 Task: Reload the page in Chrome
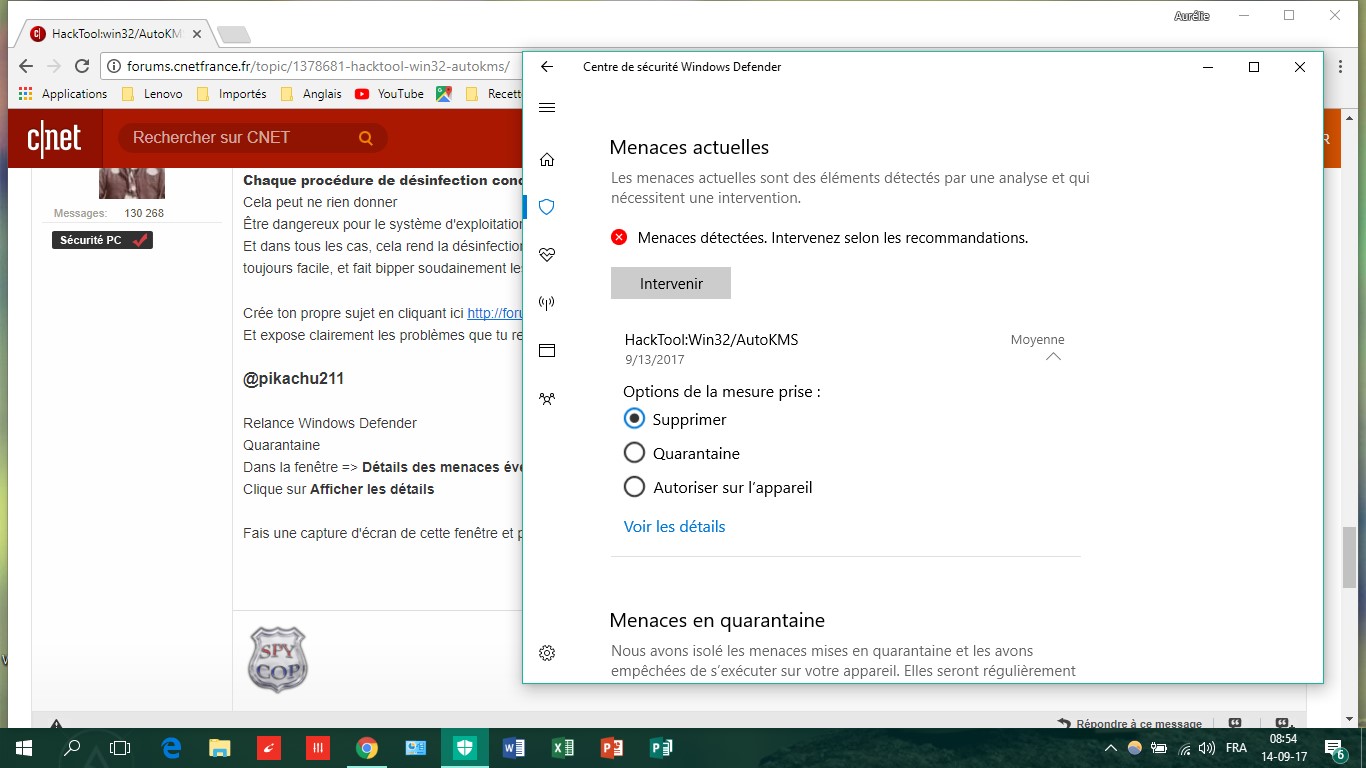pyautogui.click(x=83, y=66)
